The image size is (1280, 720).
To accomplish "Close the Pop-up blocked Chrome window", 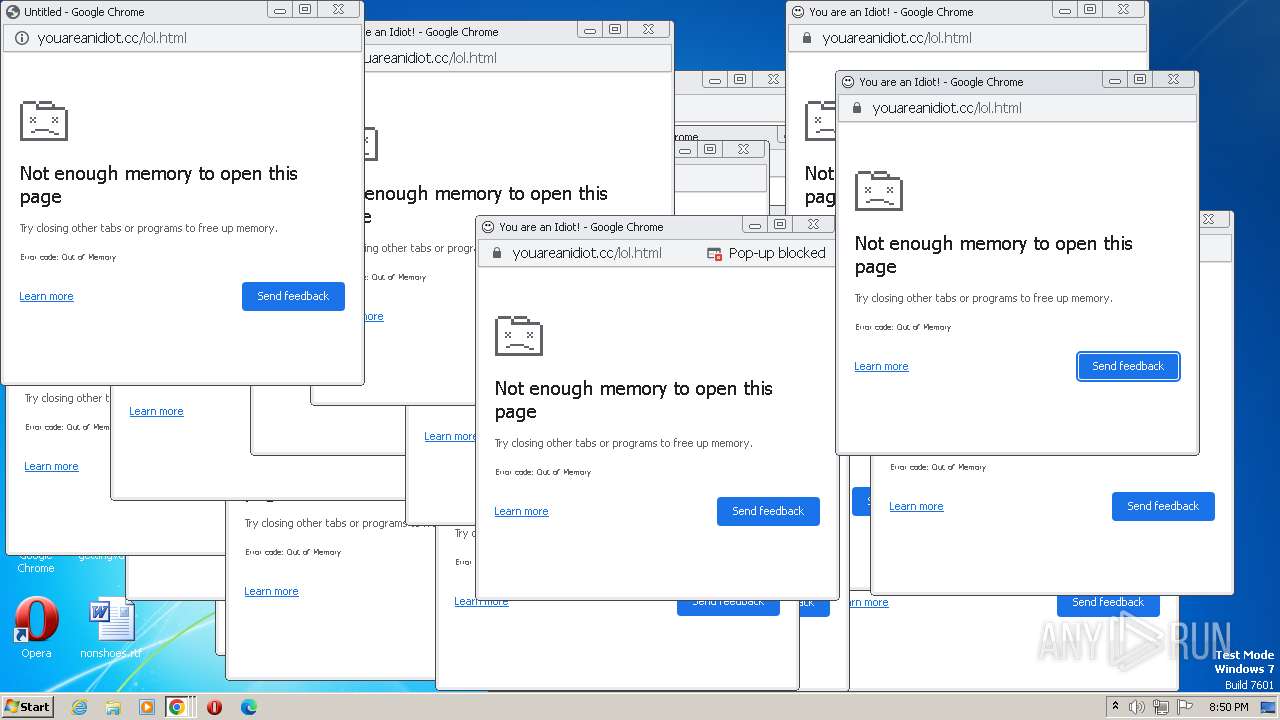I will [x=813, y=224].
